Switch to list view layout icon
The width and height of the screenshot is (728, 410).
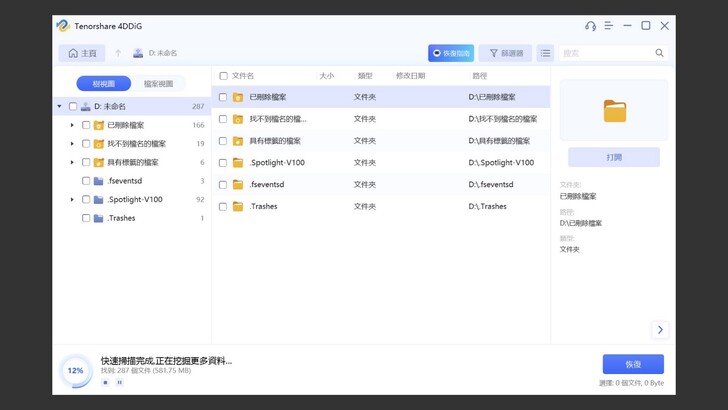point(545,53)
